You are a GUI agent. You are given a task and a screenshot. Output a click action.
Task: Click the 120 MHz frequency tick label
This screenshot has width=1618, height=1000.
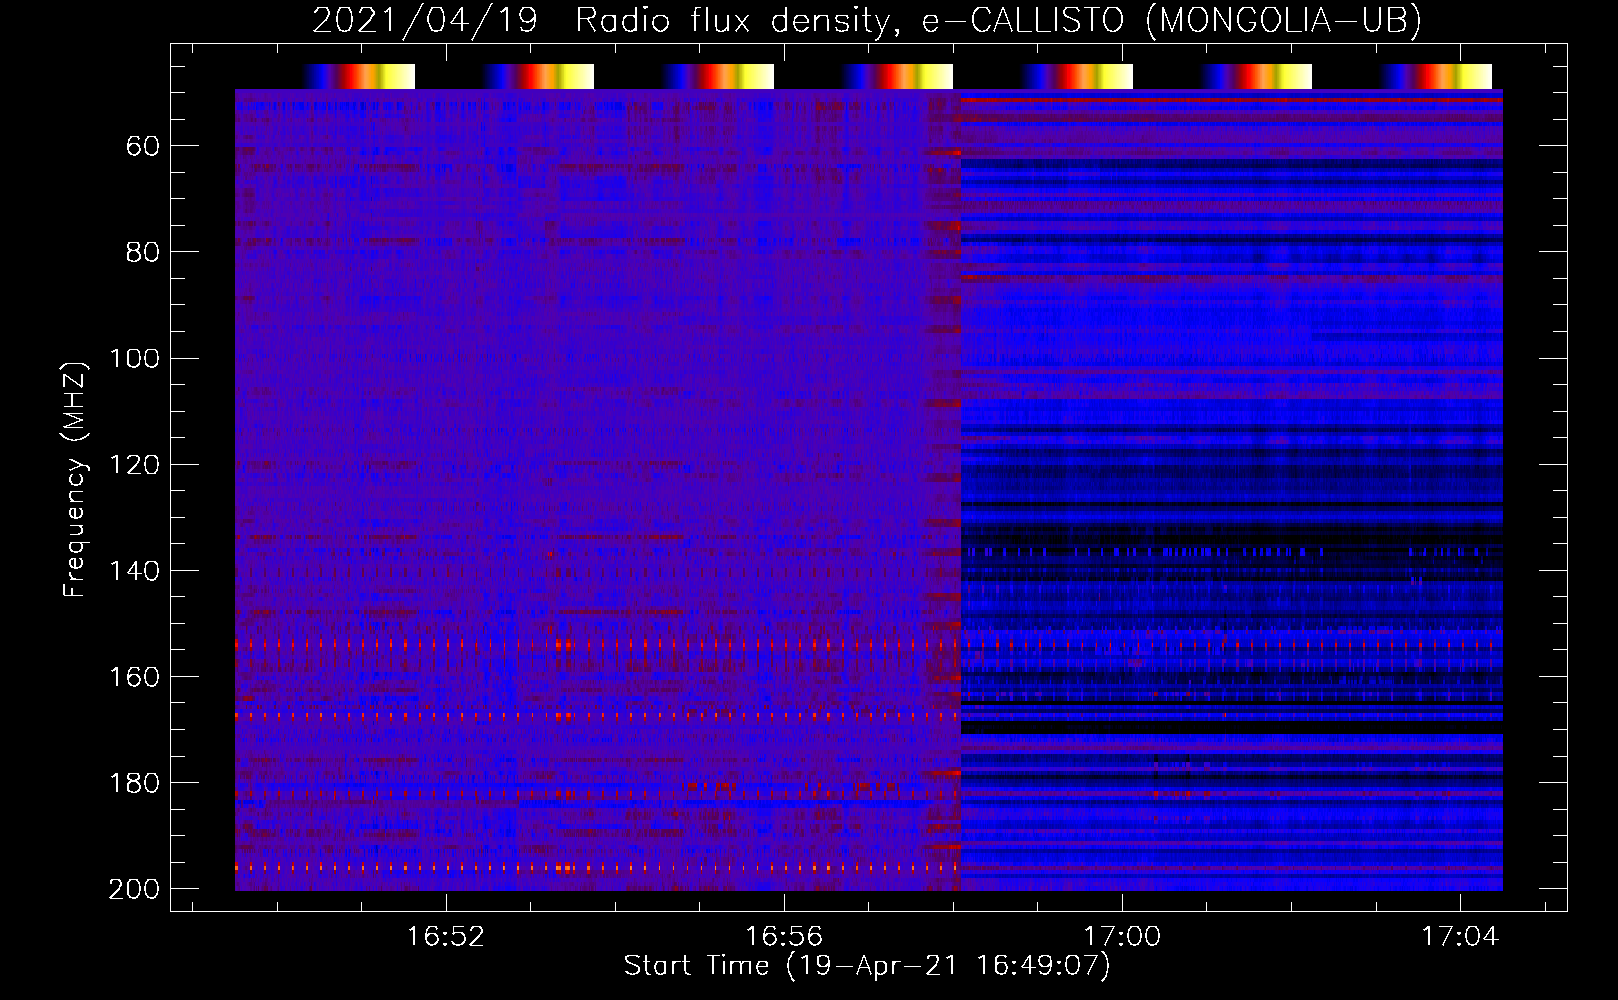[x=134, y=464]
